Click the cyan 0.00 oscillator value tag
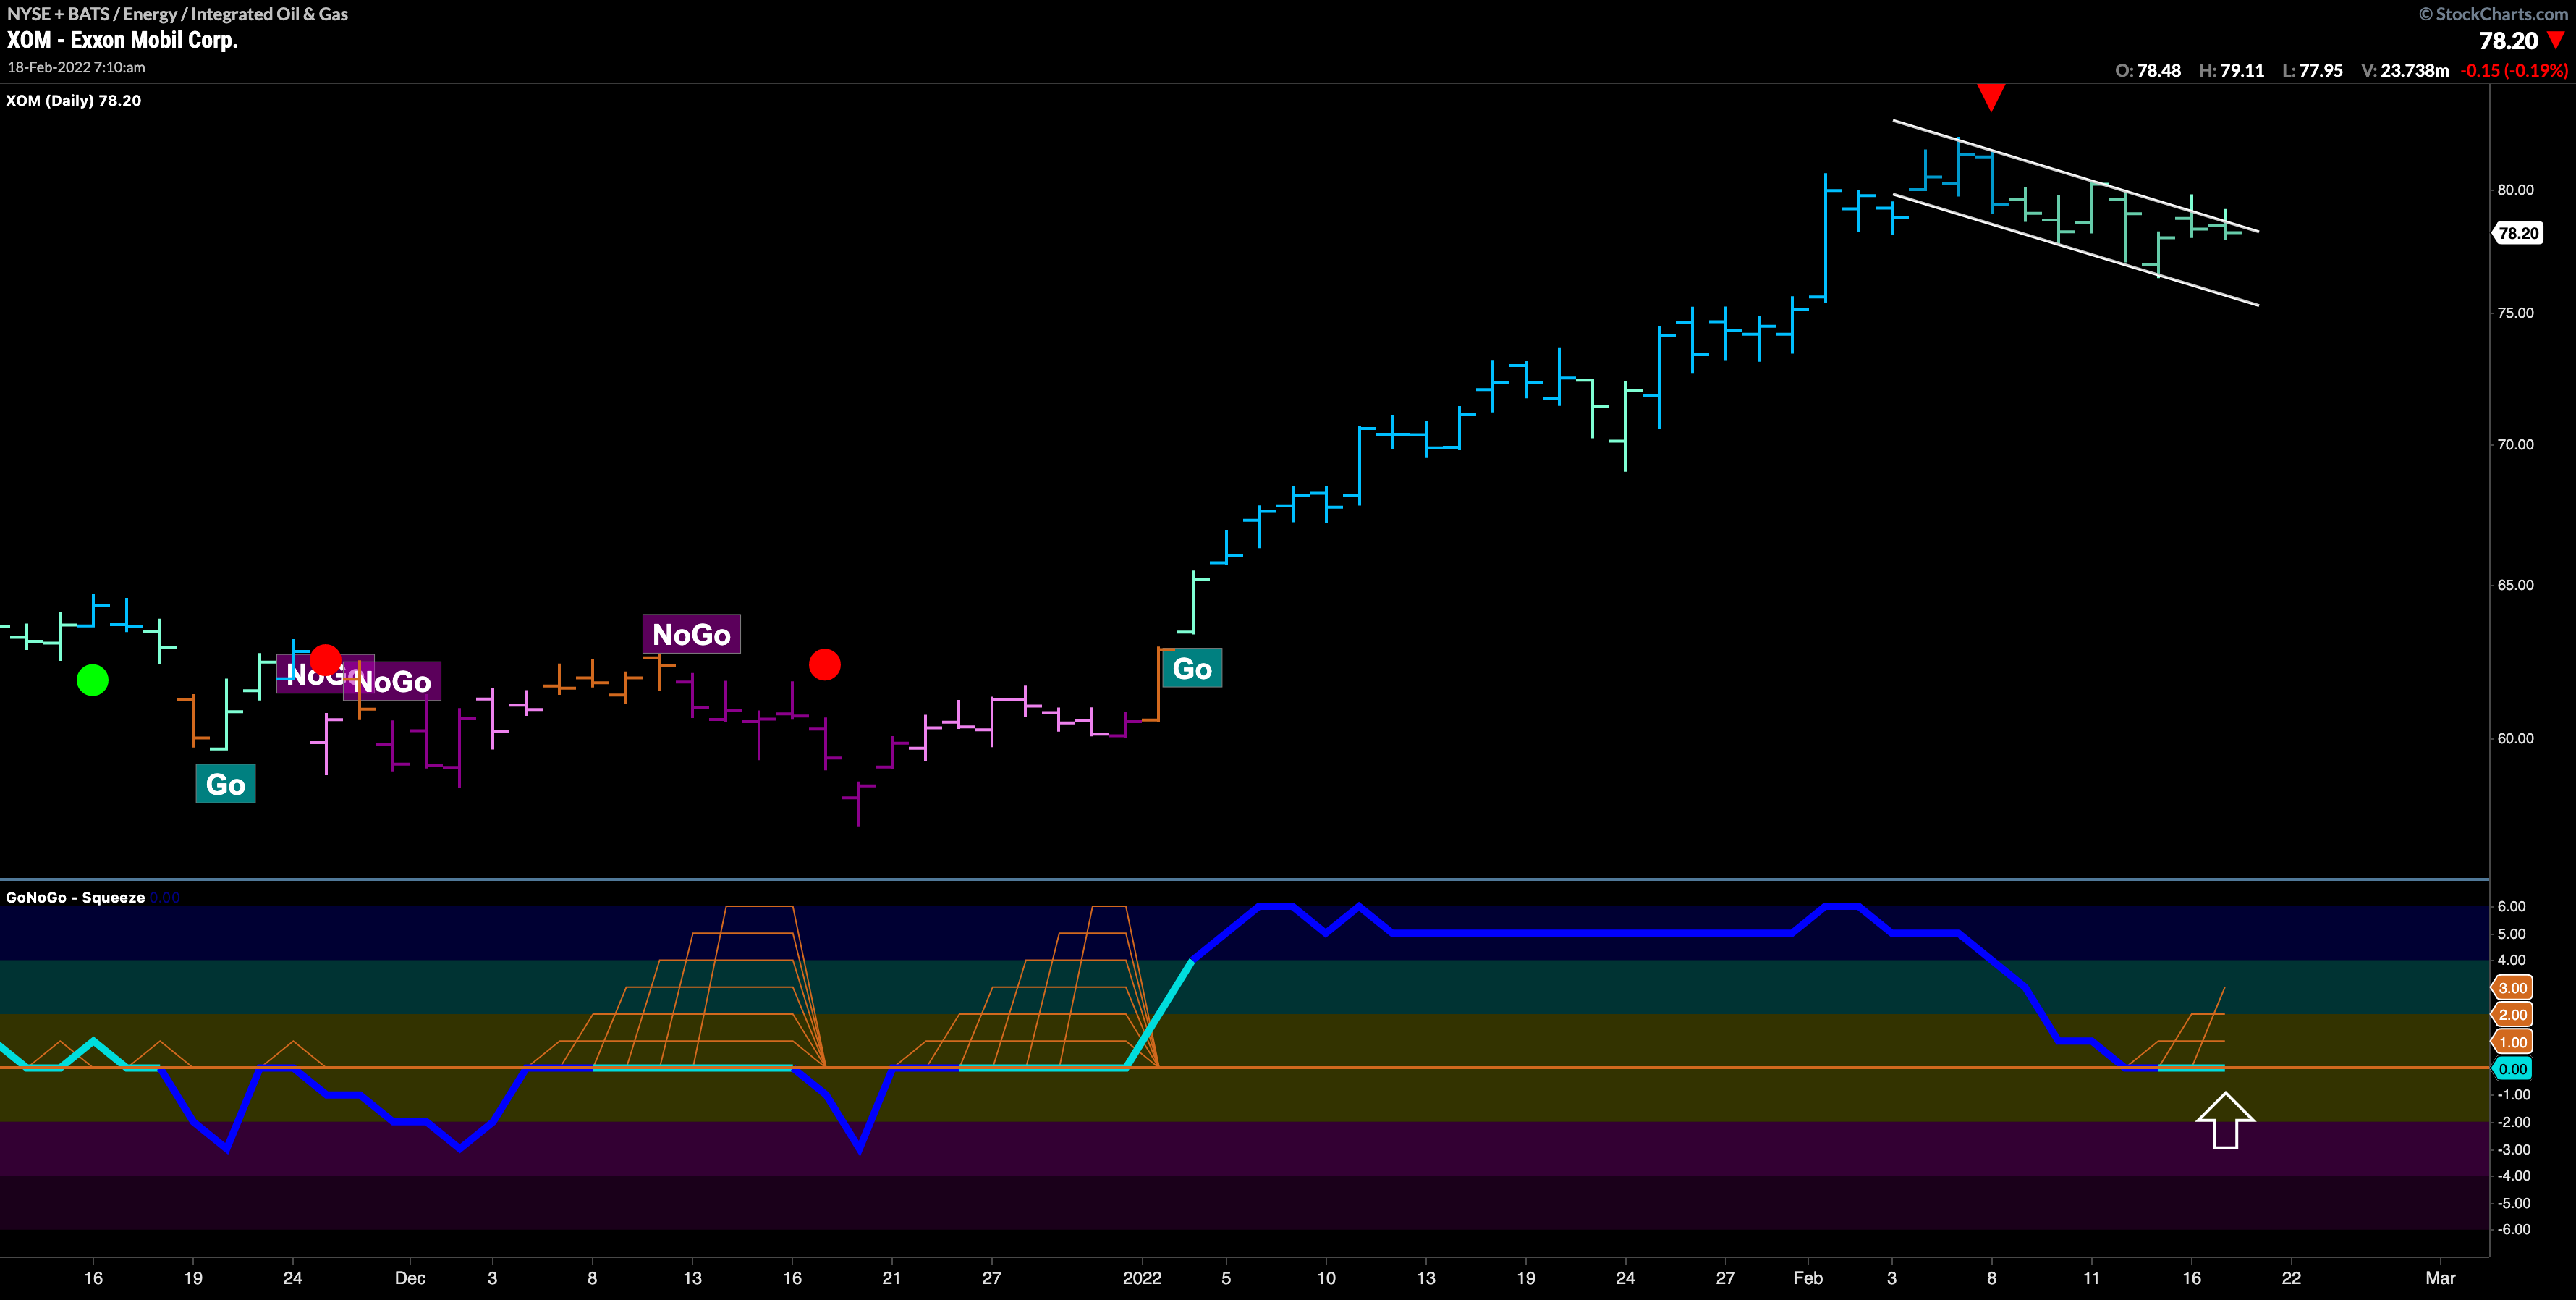2576x1300 pixels. pos(2512,1069)
